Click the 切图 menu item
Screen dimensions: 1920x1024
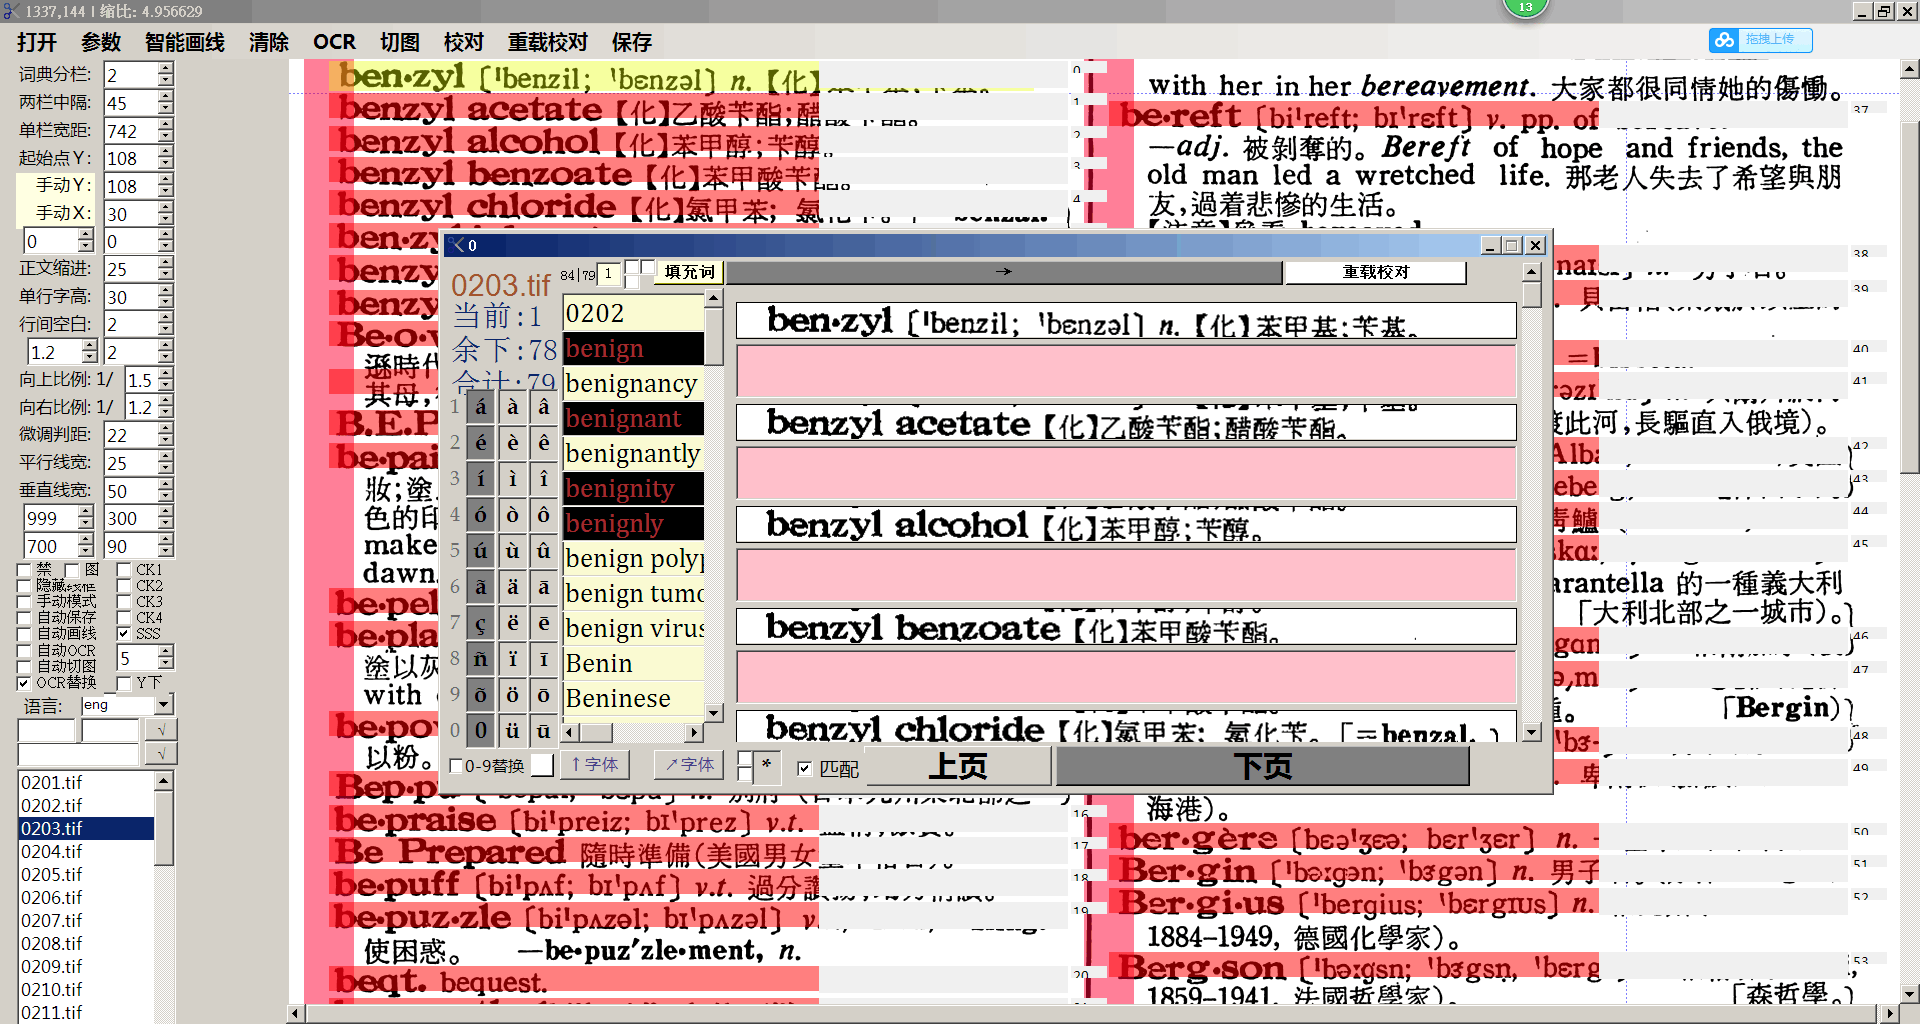(x=400, y=42)
